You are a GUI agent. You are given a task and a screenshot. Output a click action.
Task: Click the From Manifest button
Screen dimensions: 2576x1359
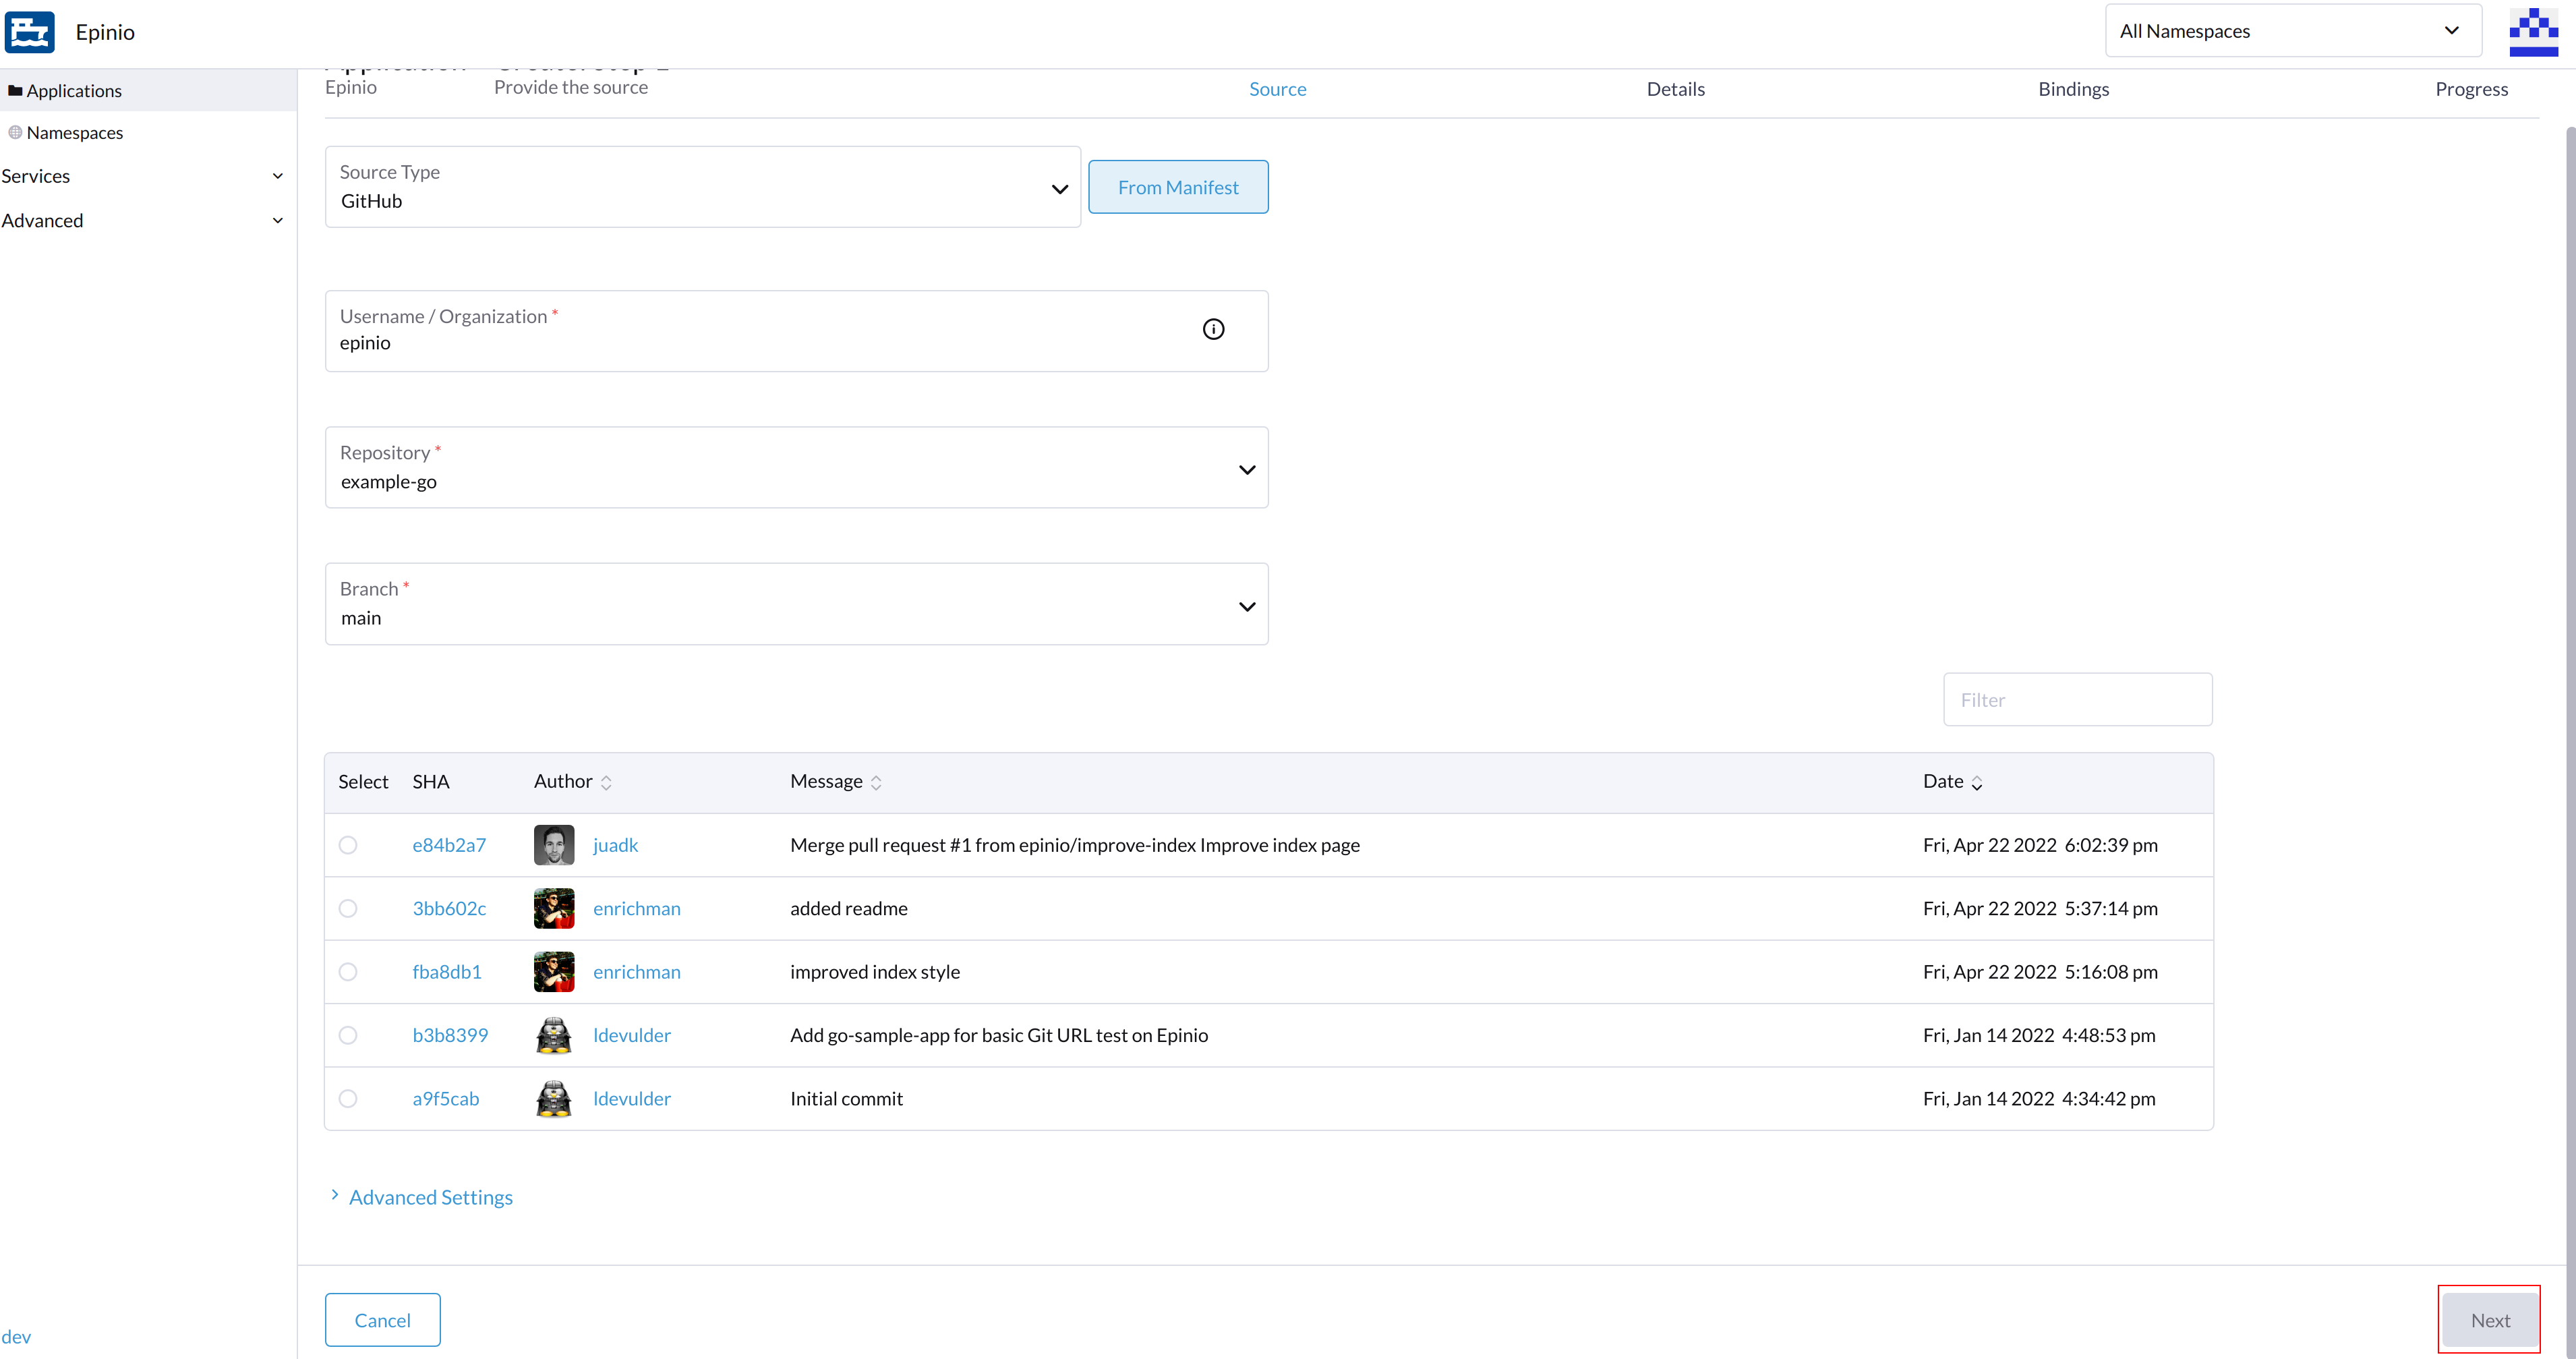1178,186
